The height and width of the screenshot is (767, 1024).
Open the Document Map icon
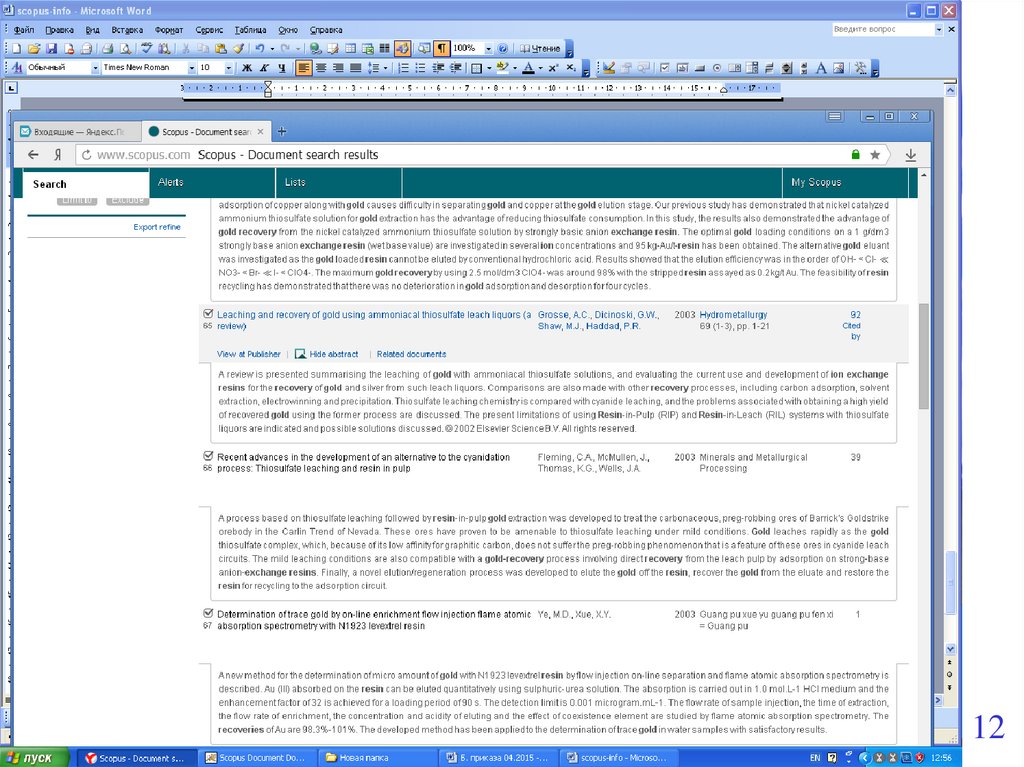[x=424, y=48]
